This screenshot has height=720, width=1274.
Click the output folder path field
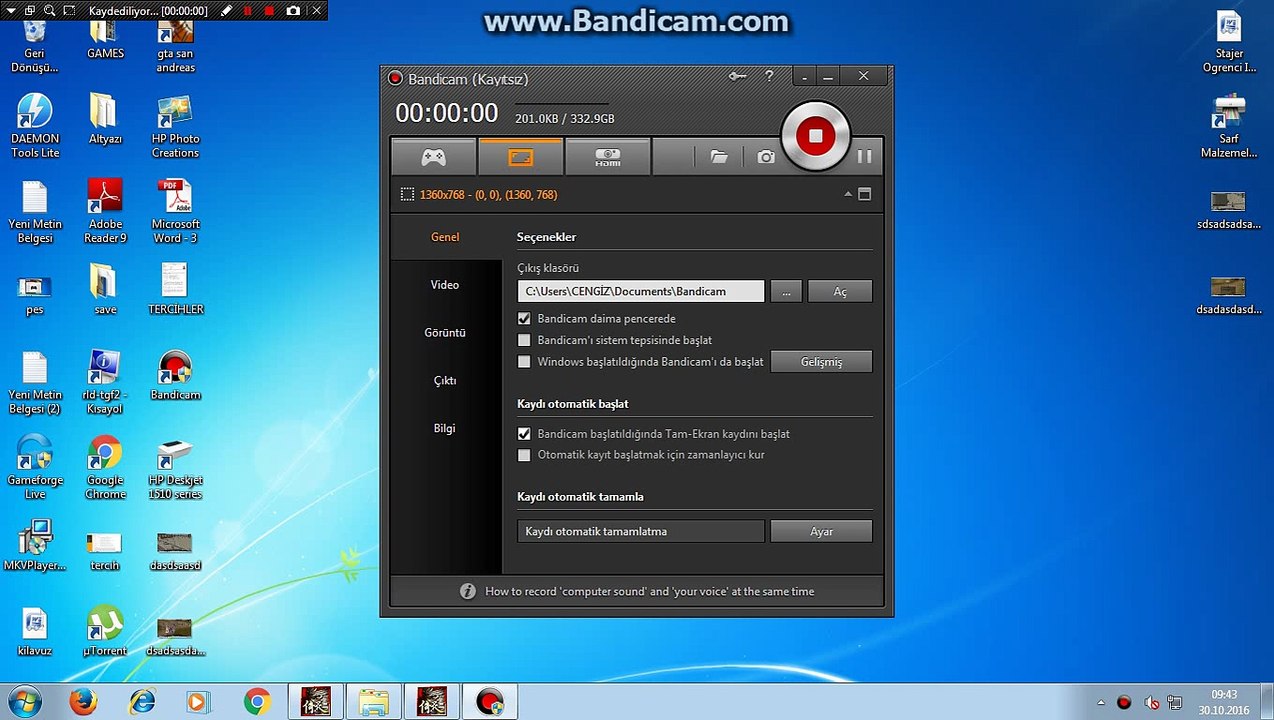pos(641,291)
